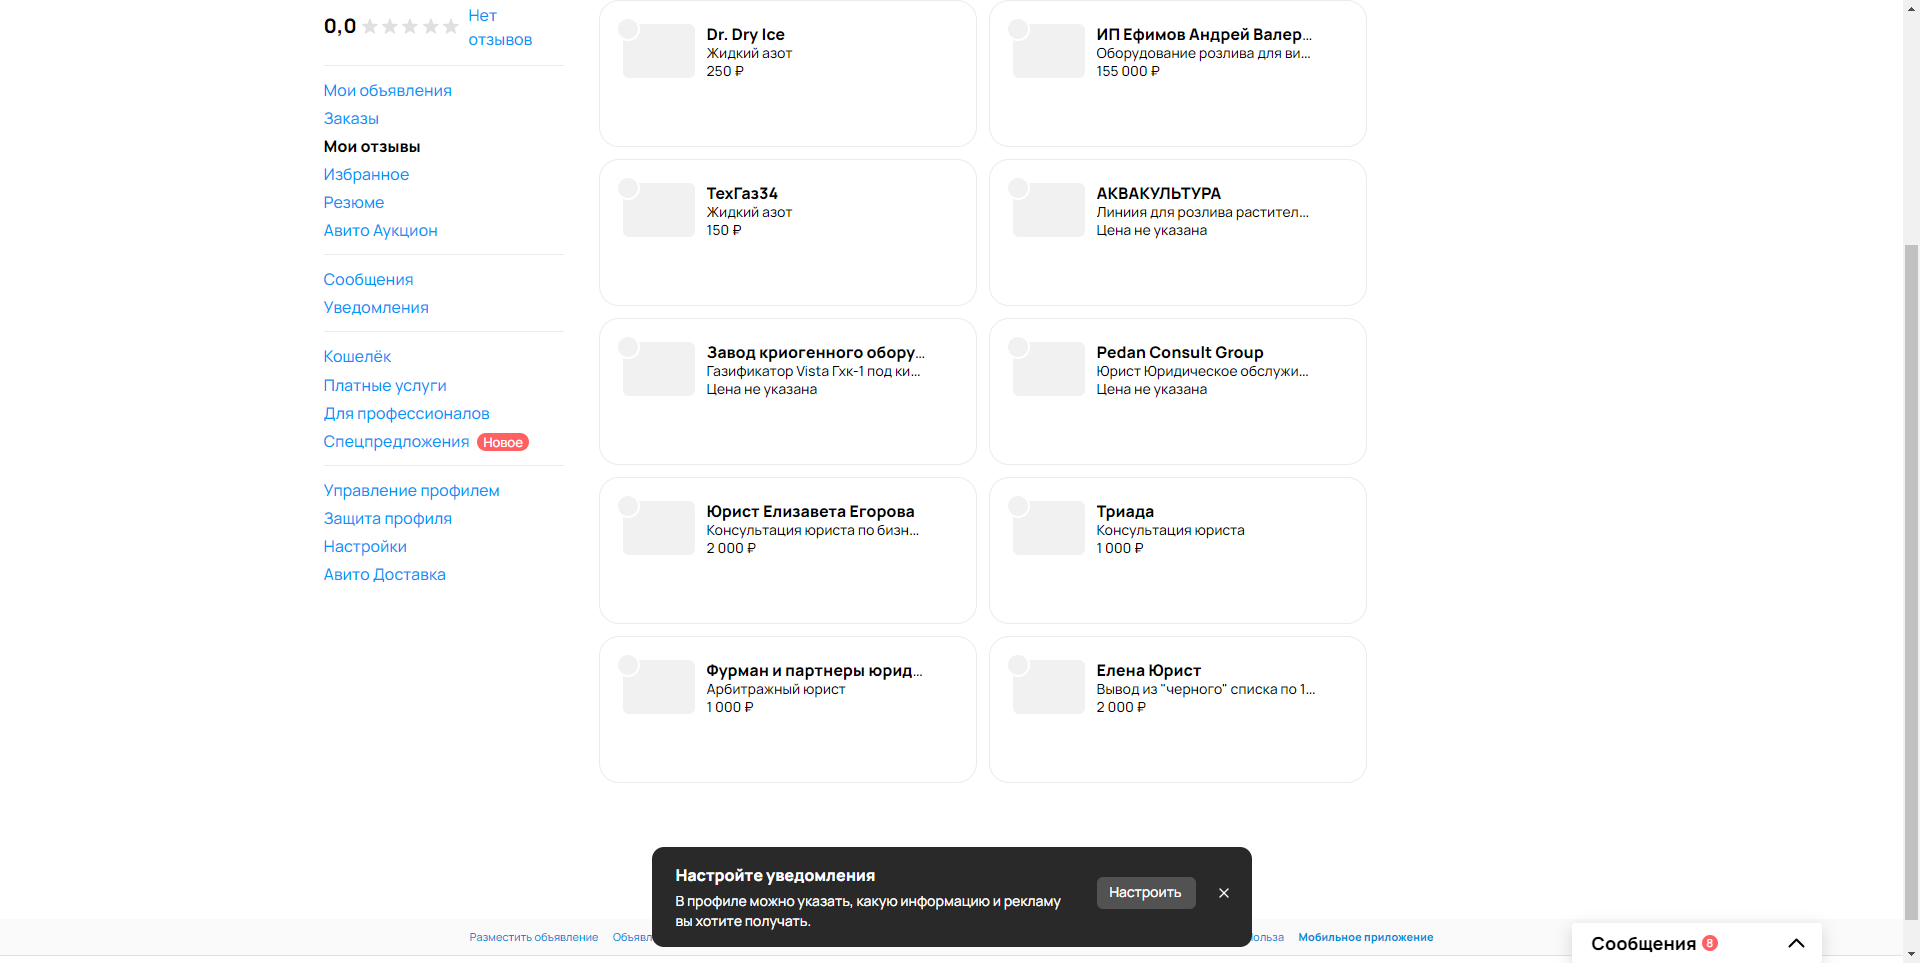1920x963 pixels.
Task: Click Pedan Consult Group title
Action: (1180, 353)
